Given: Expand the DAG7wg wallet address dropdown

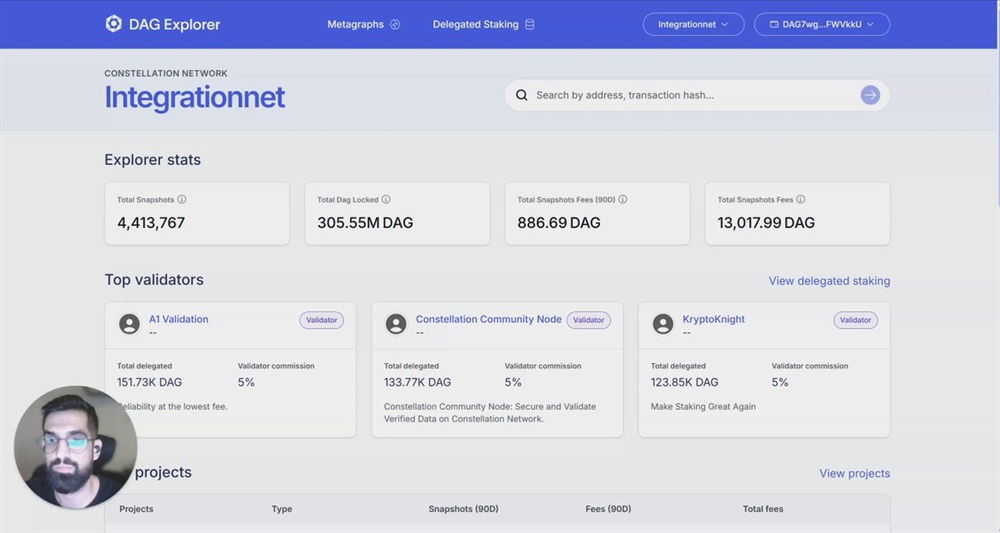Looking at the screenshot, I should point(822,24).
